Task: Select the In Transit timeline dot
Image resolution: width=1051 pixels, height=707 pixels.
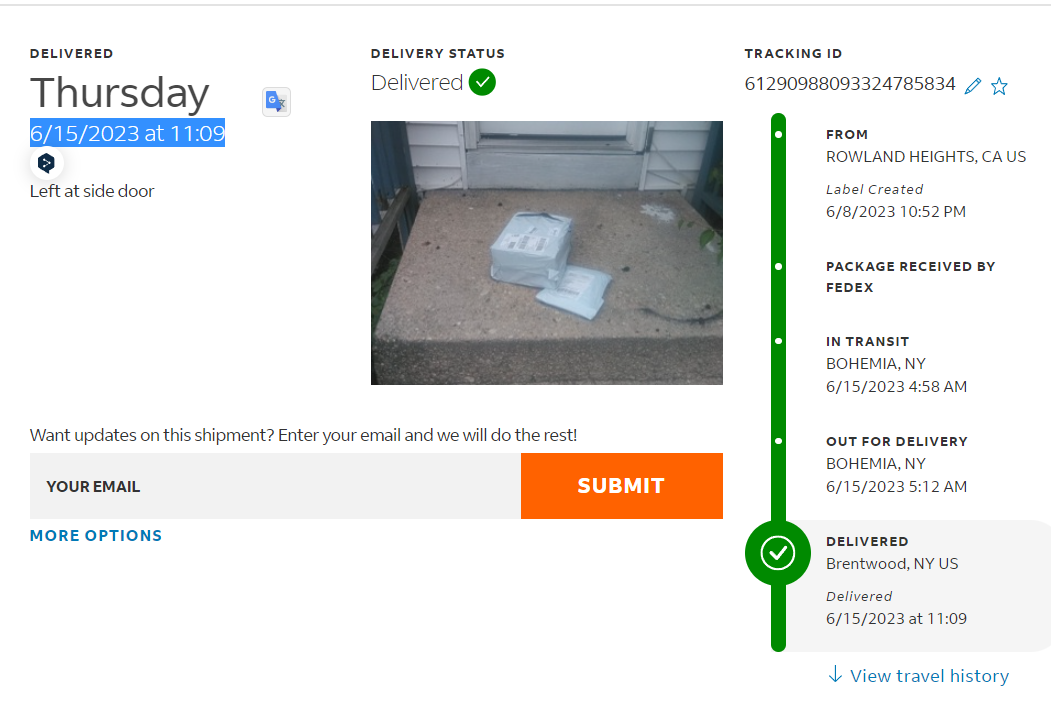Action: [778, 341]
